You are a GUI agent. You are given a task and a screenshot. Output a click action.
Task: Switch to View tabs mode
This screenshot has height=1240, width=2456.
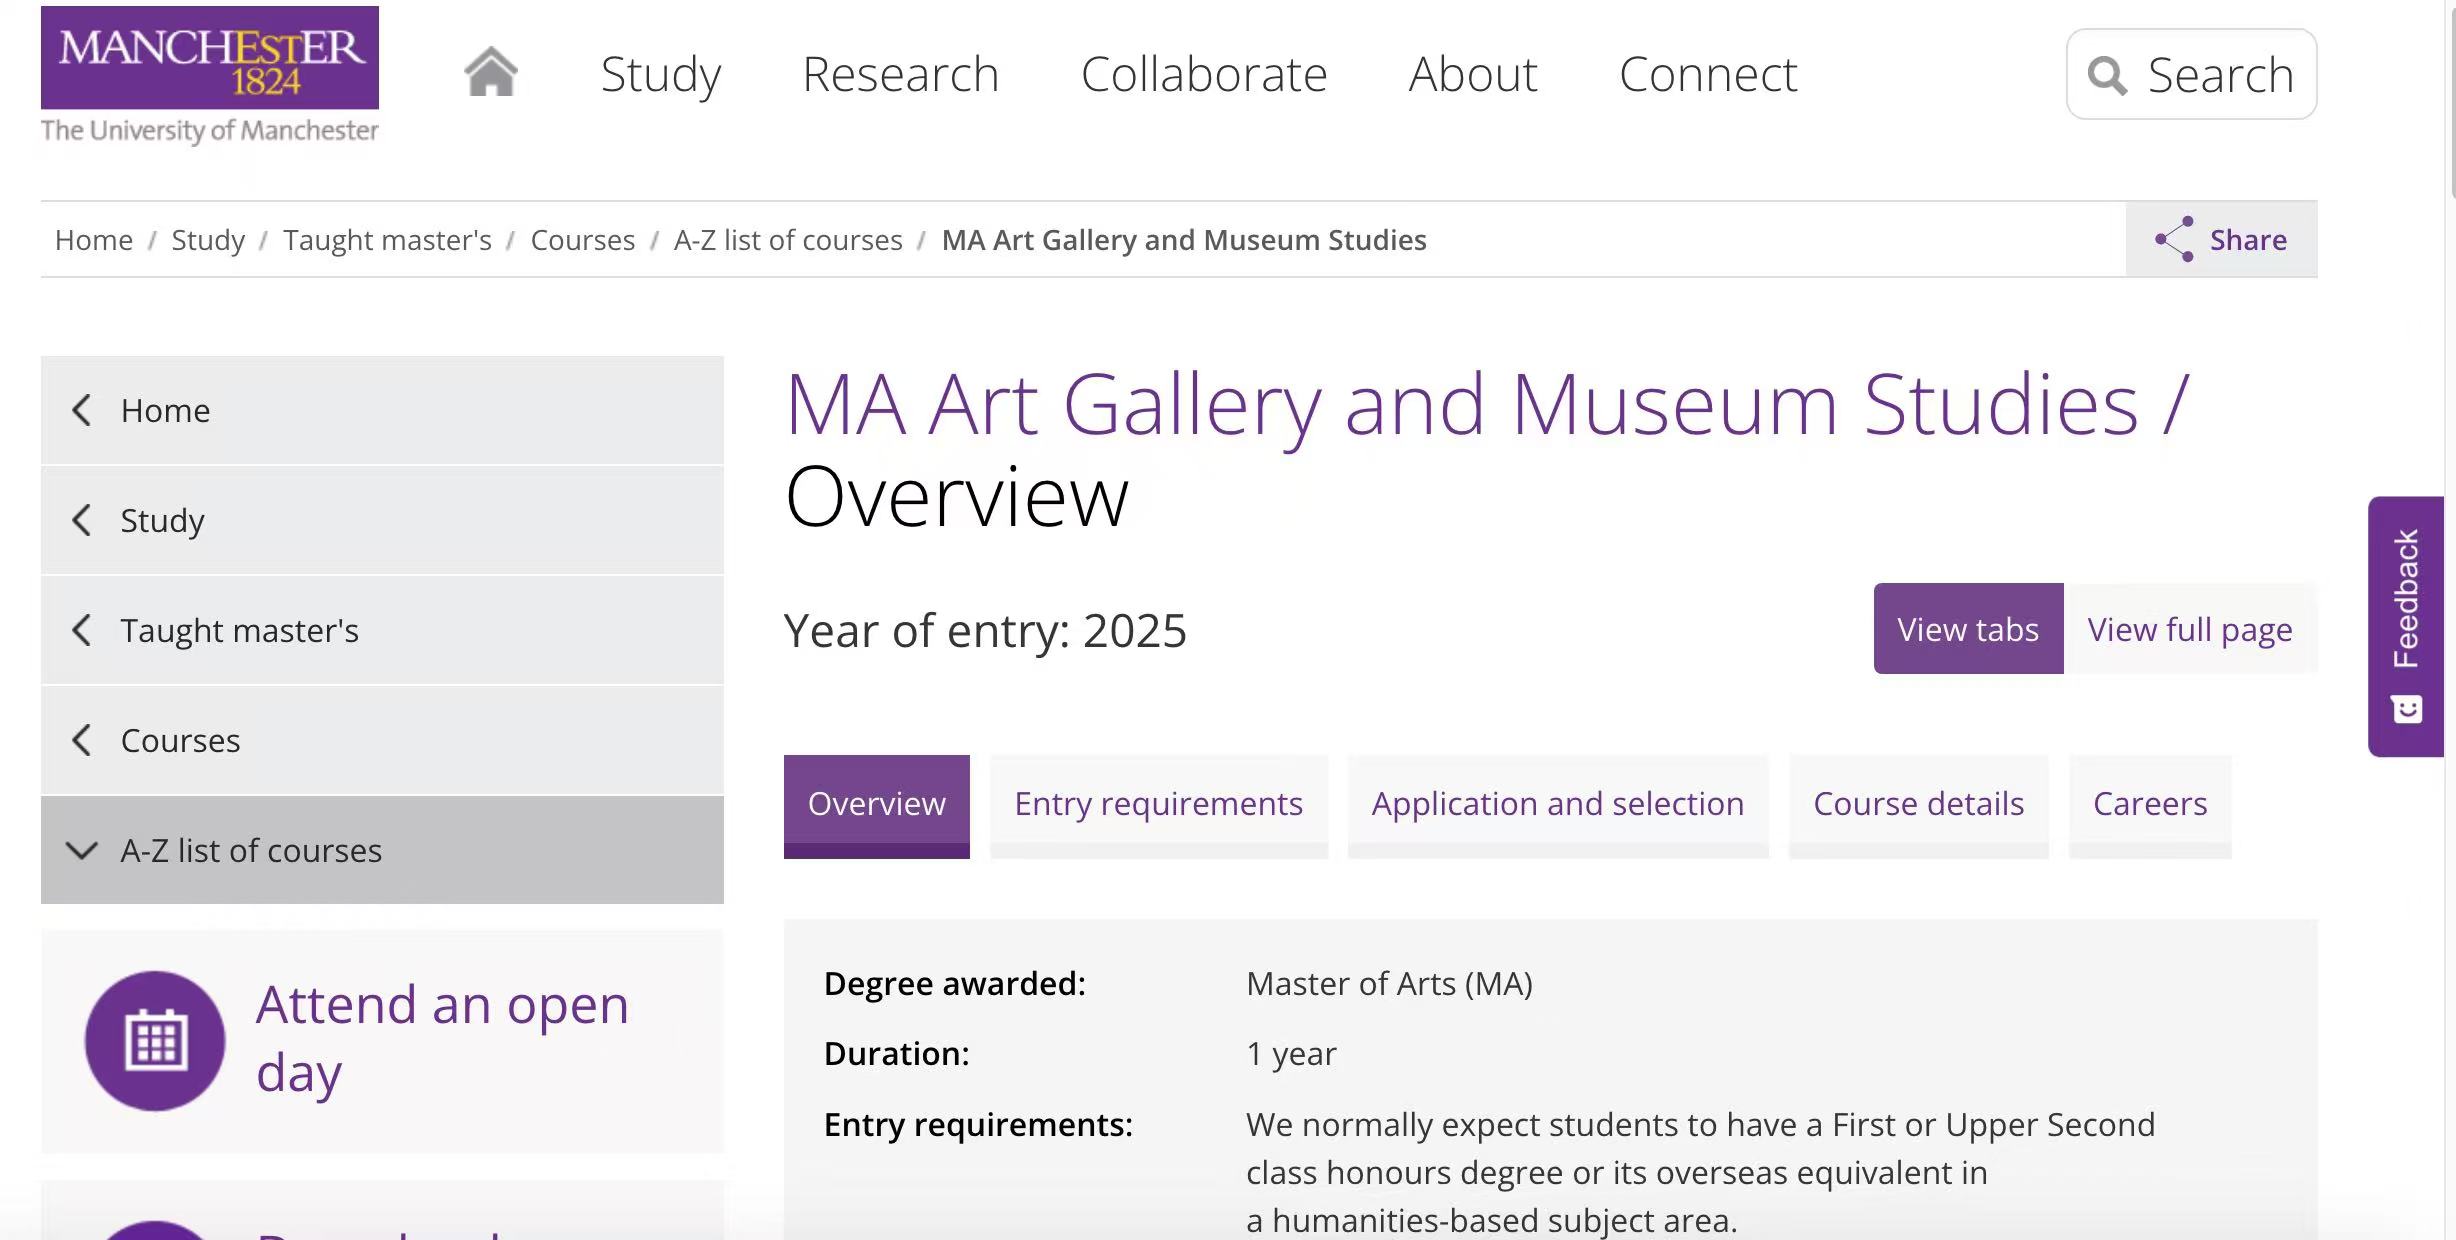pyautogui.click(x=1967, y=629)
